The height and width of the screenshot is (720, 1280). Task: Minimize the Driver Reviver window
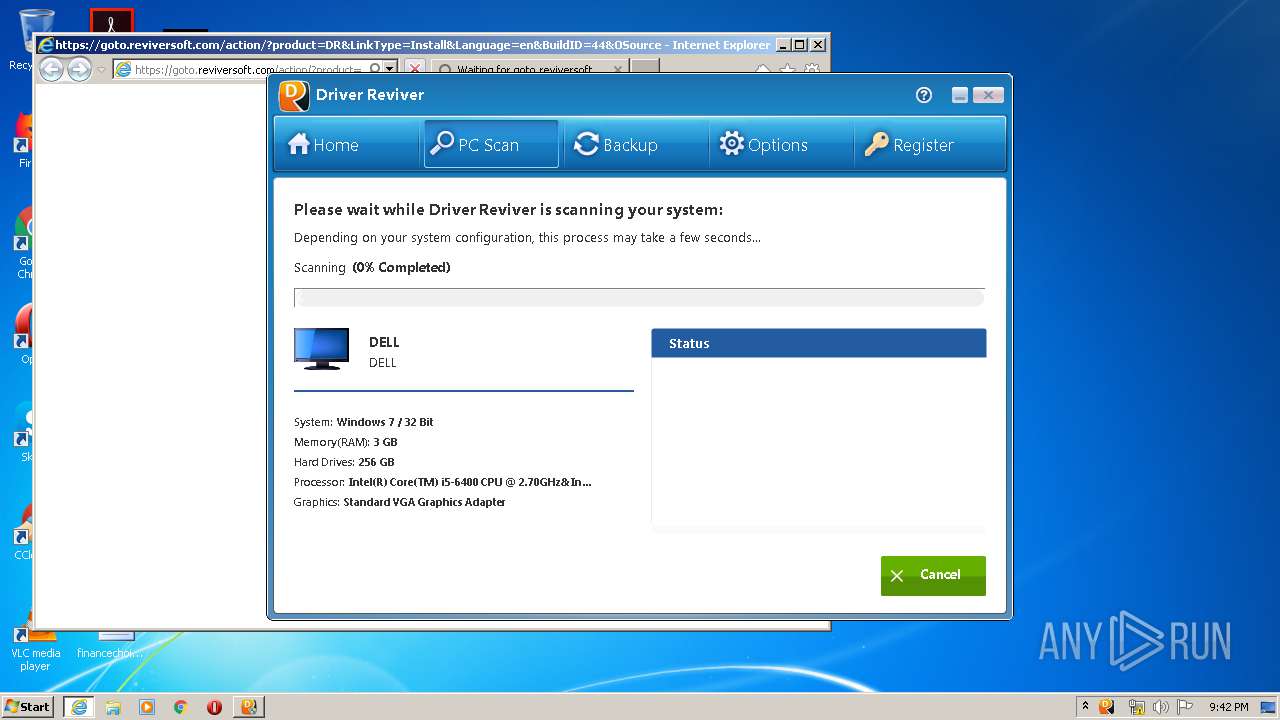pos(960,95)
